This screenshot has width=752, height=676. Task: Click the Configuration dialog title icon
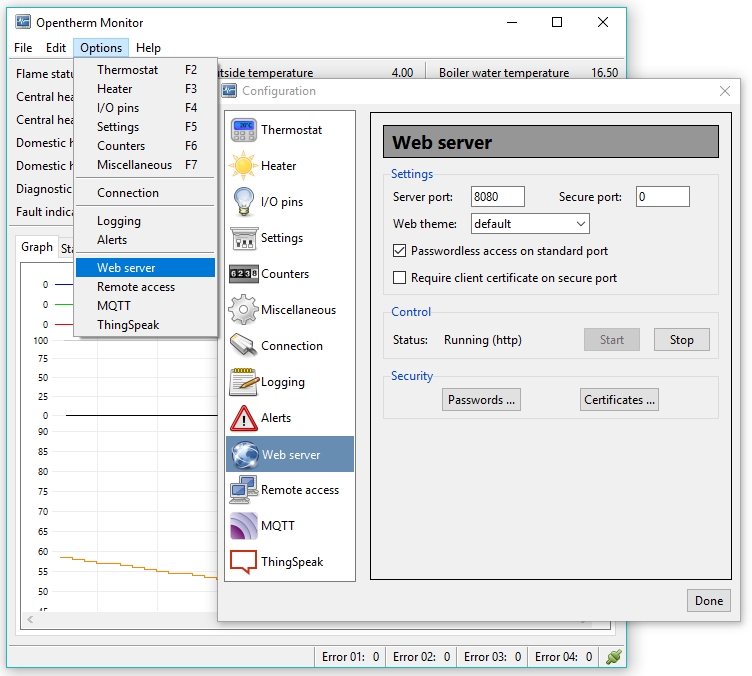click(x=229, y=91)
